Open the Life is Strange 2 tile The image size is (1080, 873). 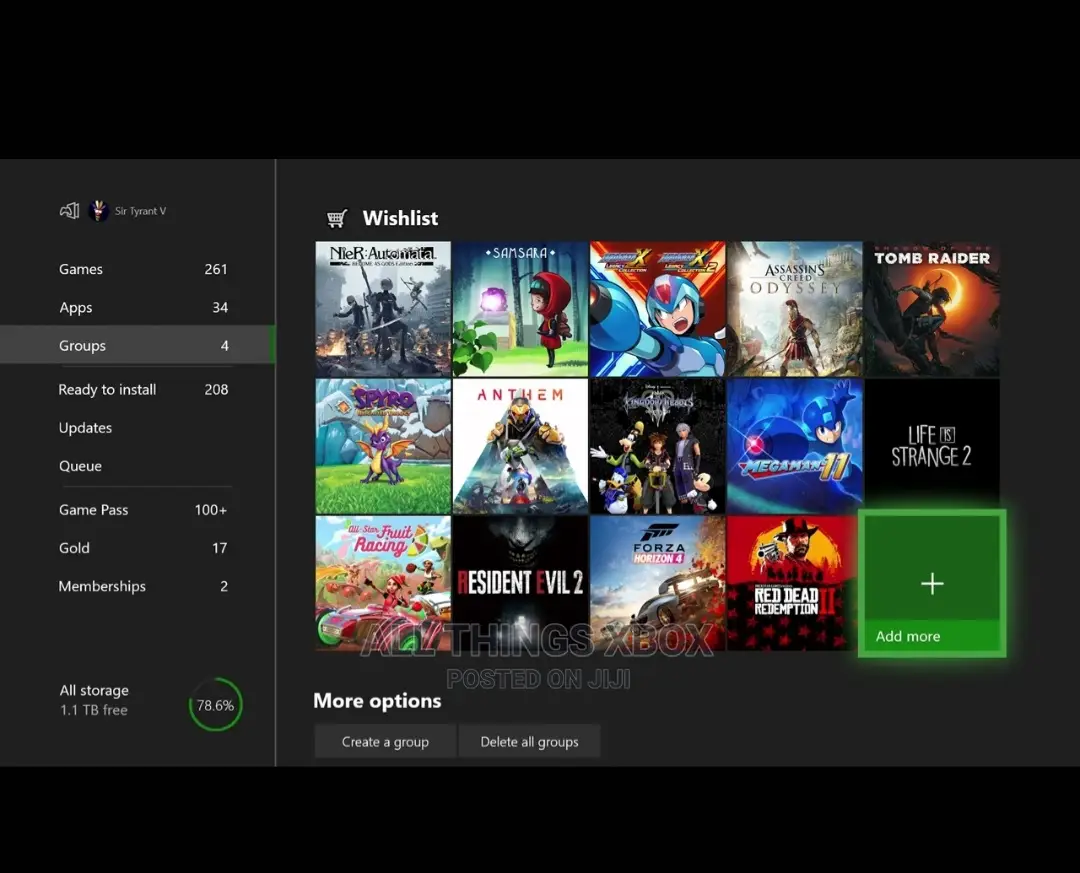pos(932,446)
